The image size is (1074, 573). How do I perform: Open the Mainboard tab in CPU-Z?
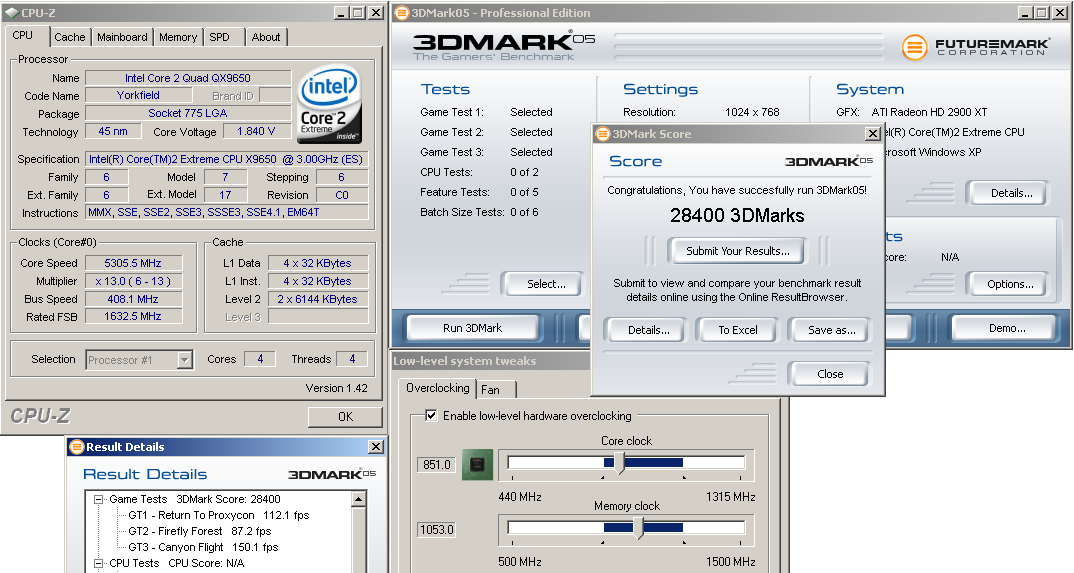122,37
